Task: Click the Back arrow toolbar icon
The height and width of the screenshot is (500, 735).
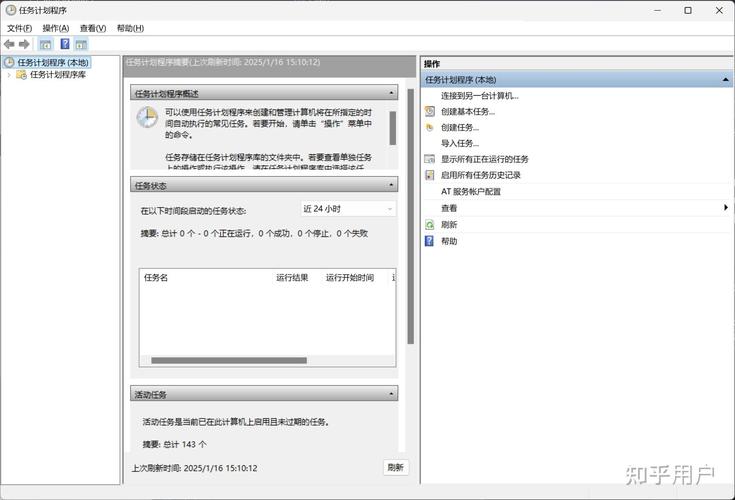Action: (x=9, y=45)
